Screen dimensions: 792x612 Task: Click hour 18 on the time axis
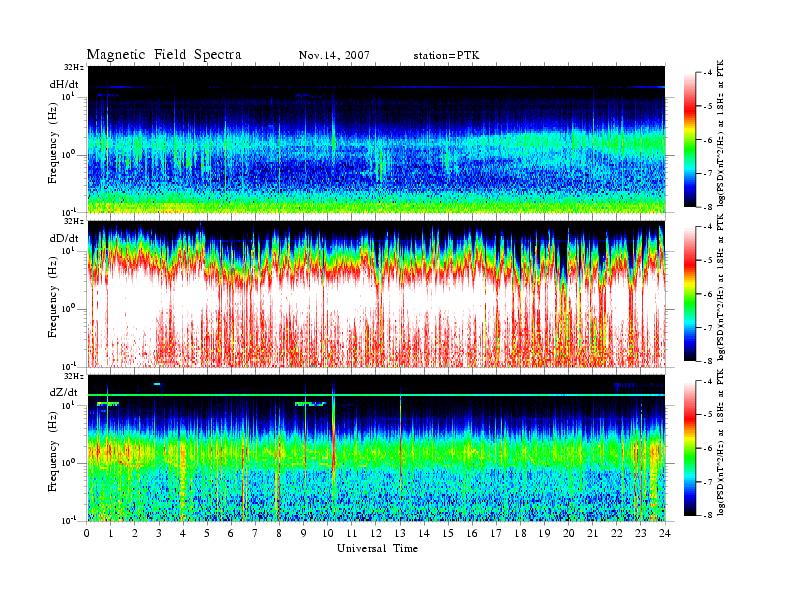click(520, 533)
